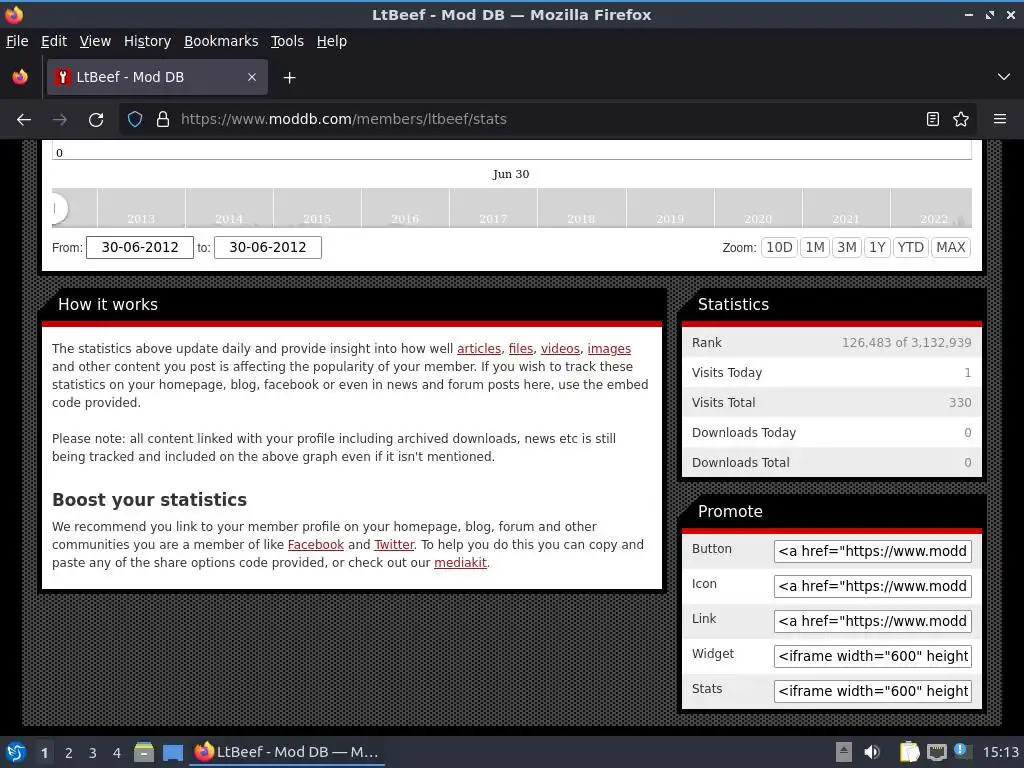
Task: Follow the images link
Action: pyautogui.click(x=609, y=349)
